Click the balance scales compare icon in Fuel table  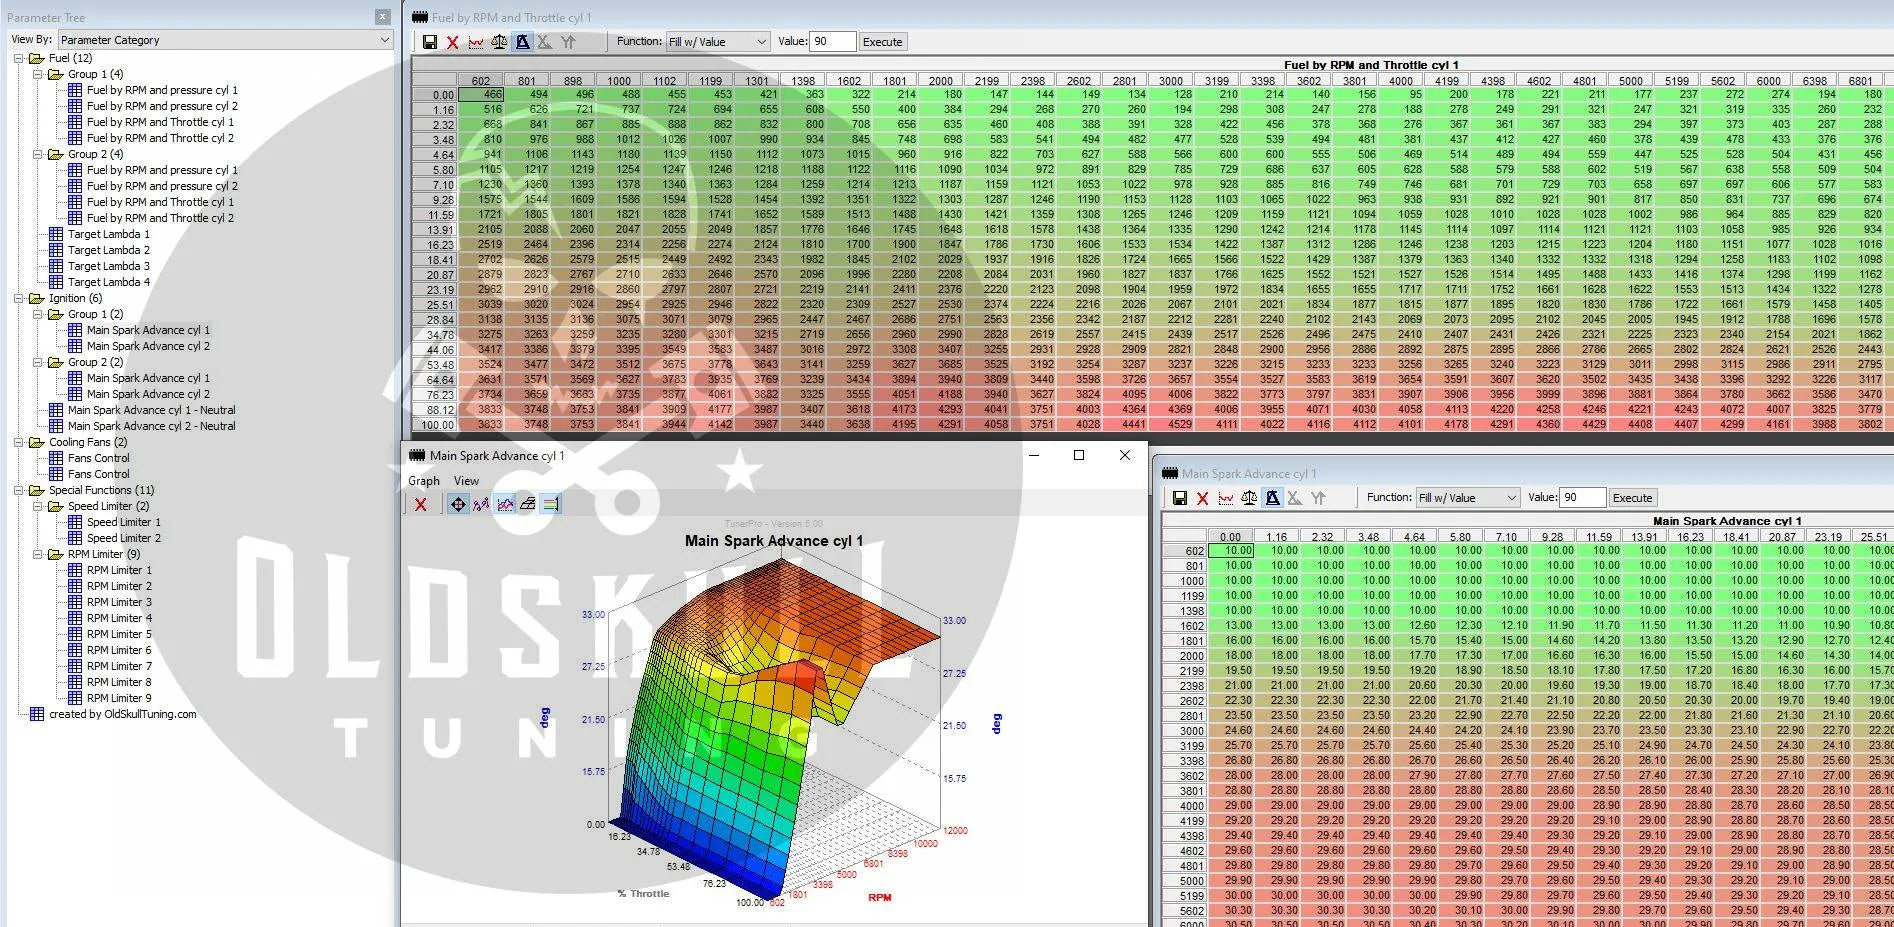pos(498,42)
